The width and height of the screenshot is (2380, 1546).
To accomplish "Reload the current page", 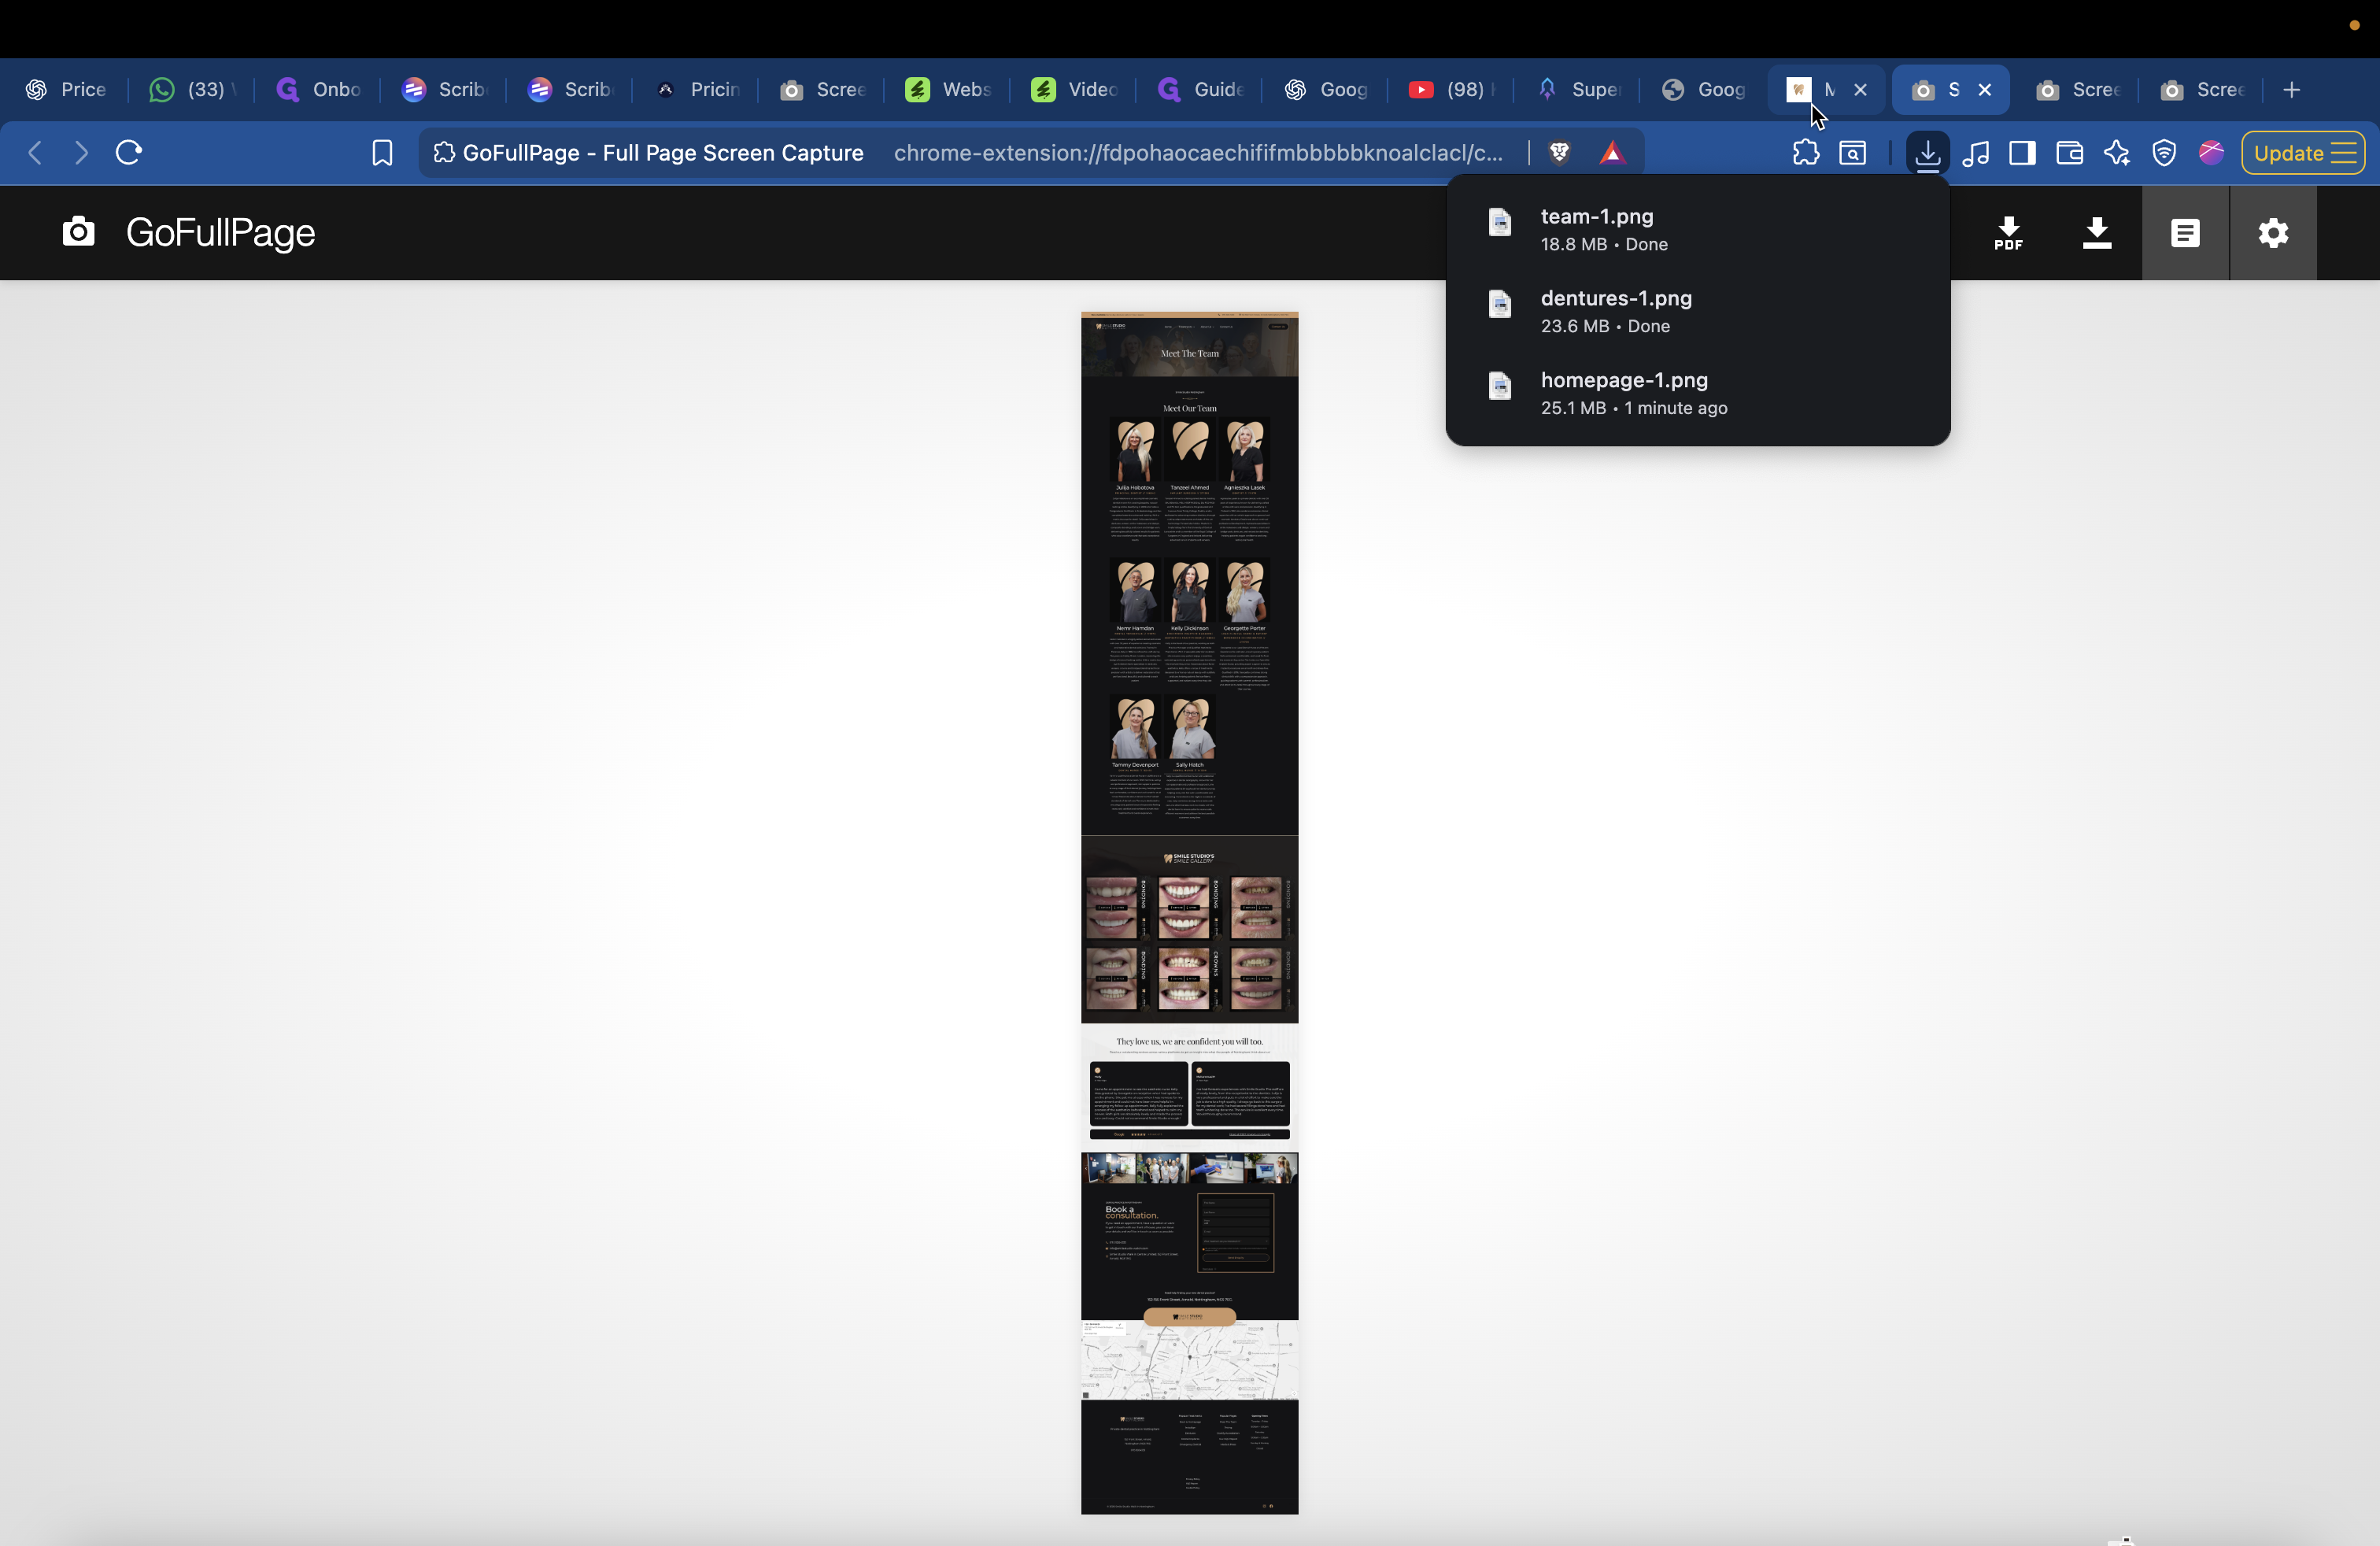I will tap(129, 153).
